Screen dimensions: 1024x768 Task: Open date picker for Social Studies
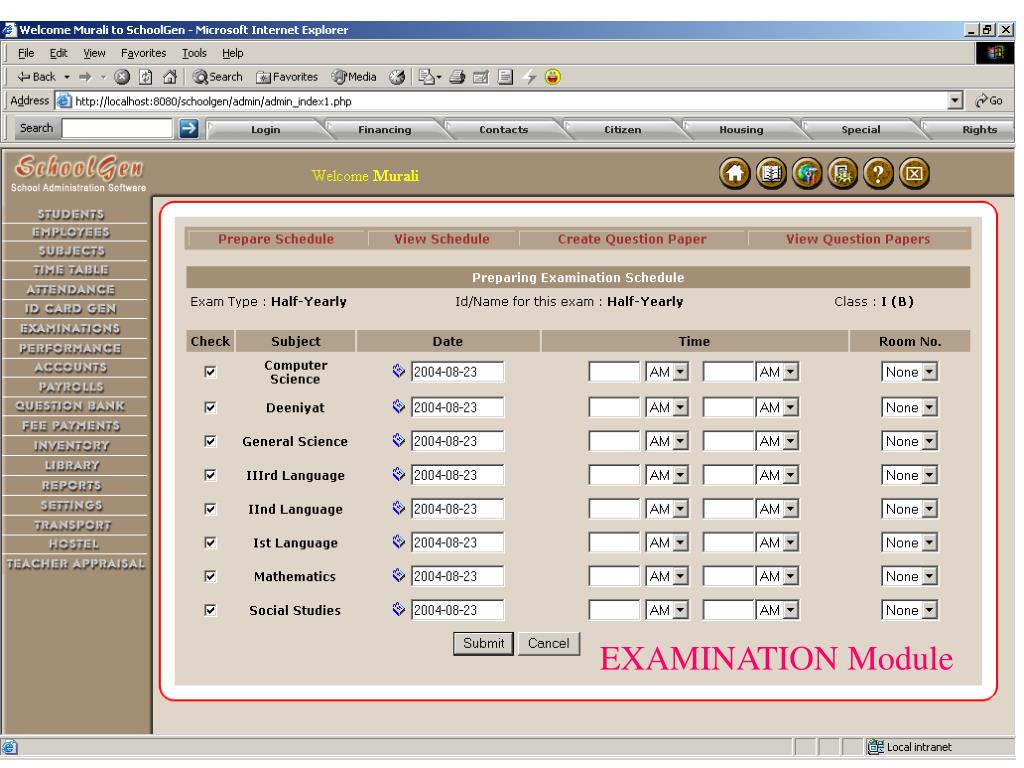click(x=398, y=609)
